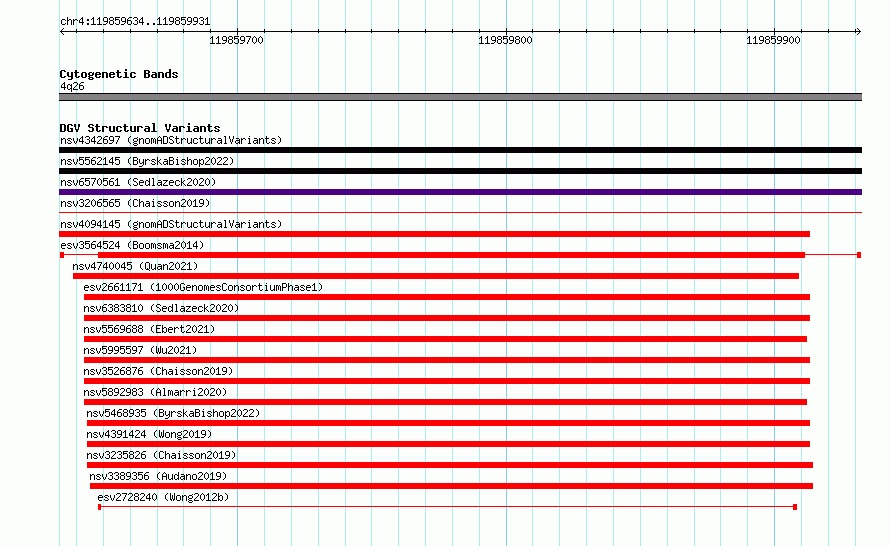Select the red bar for nsv6383810
Viewport: 890px width, 546px height.
pos(447,318)
